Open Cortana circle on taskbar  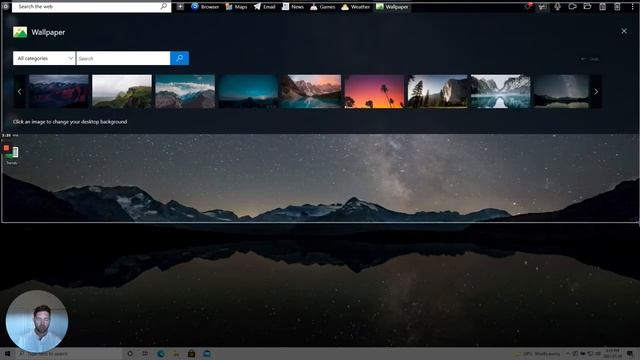click(130, 353)
